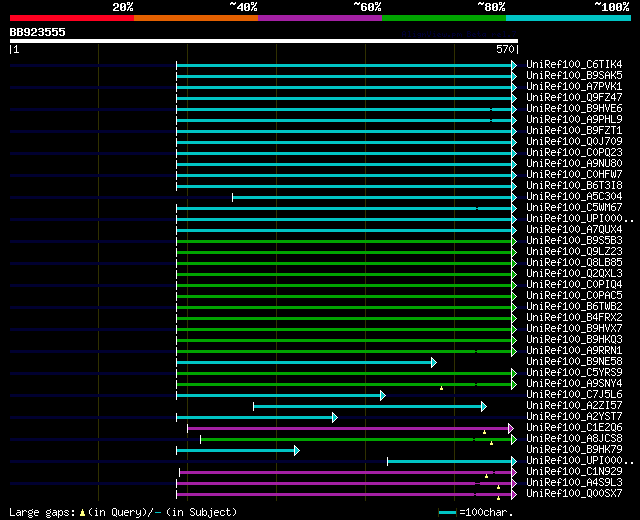Select the UniRef100_C5WM67 entry
This screenshot has width=640, height=520.
[x=574, y=208]
